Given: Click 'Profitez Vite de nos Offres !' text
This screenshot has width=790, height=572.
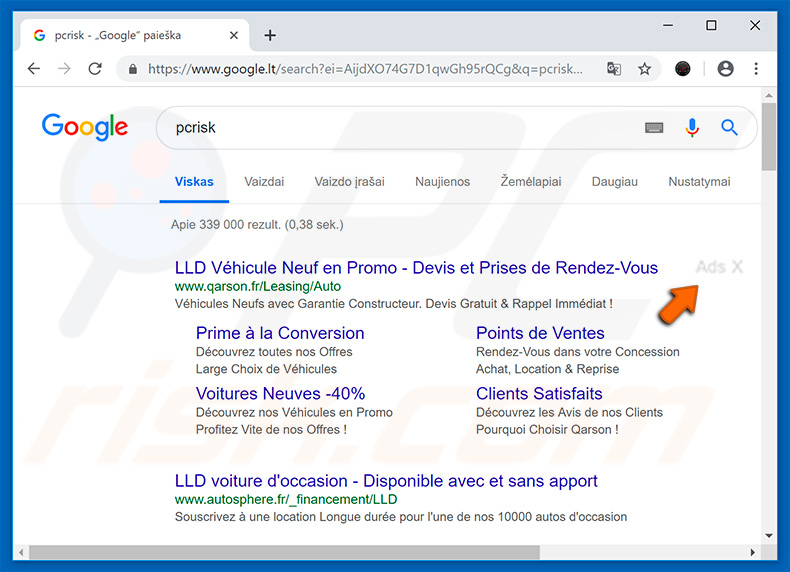Looking at the screenshot, I should pos(271,429).
